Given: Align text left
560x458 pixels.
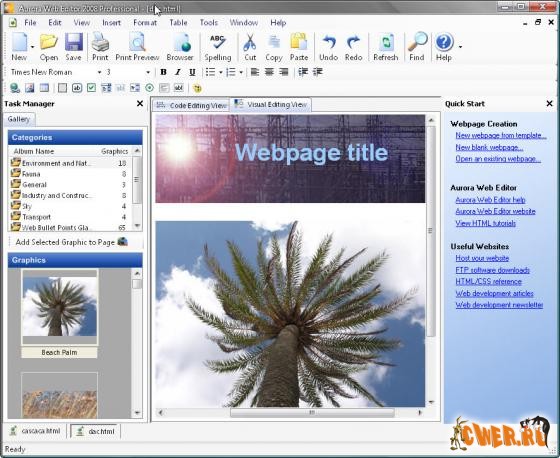Looking at the screenshot, I should pyautogui.click(x=255, y=72).
